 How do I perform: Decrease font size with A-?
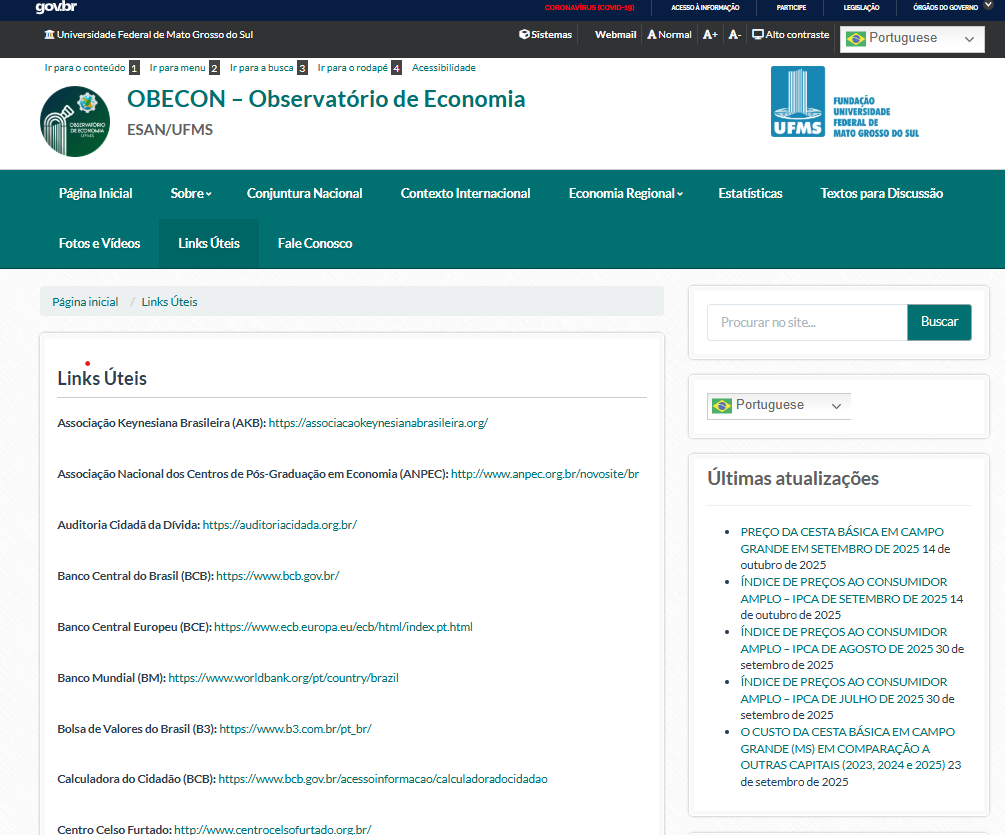tap(734, 35)
